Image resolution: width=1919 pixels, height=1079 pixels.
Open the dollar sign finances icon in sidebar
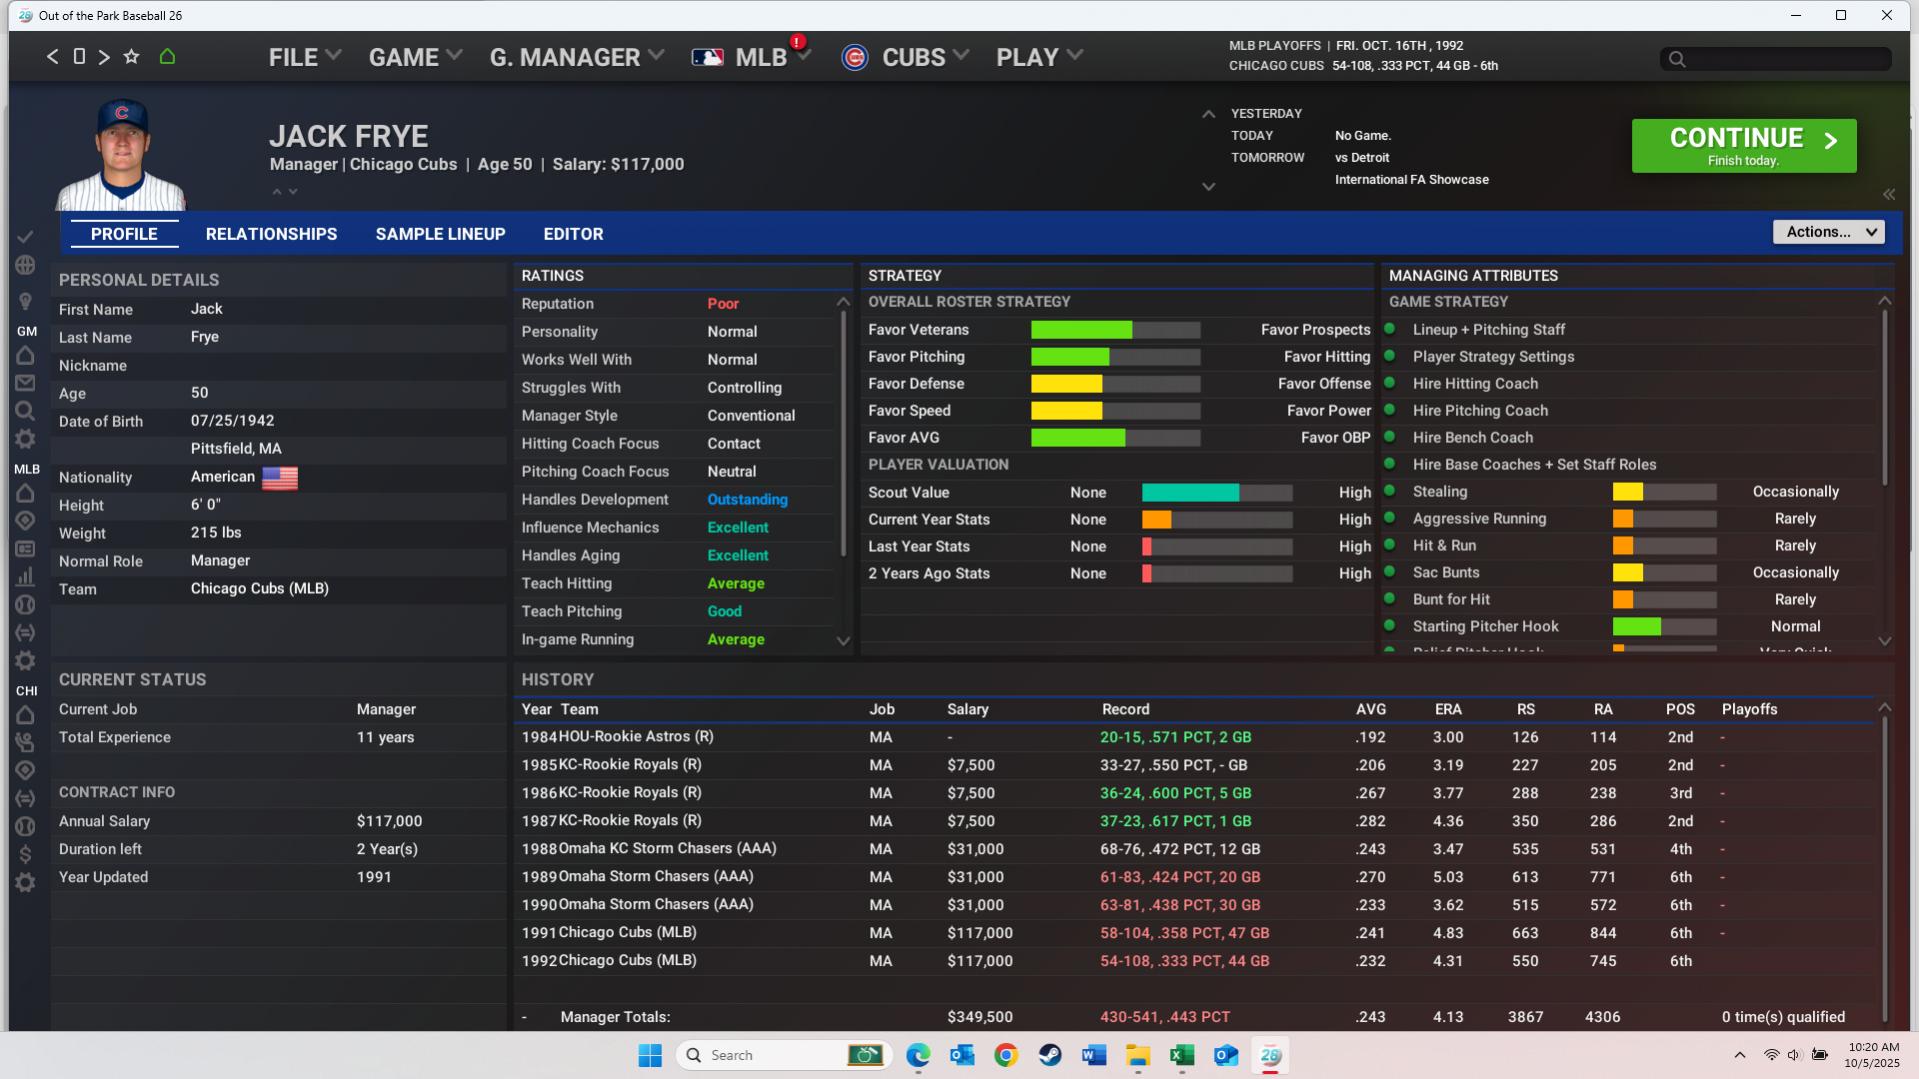(x=26, y=854)
